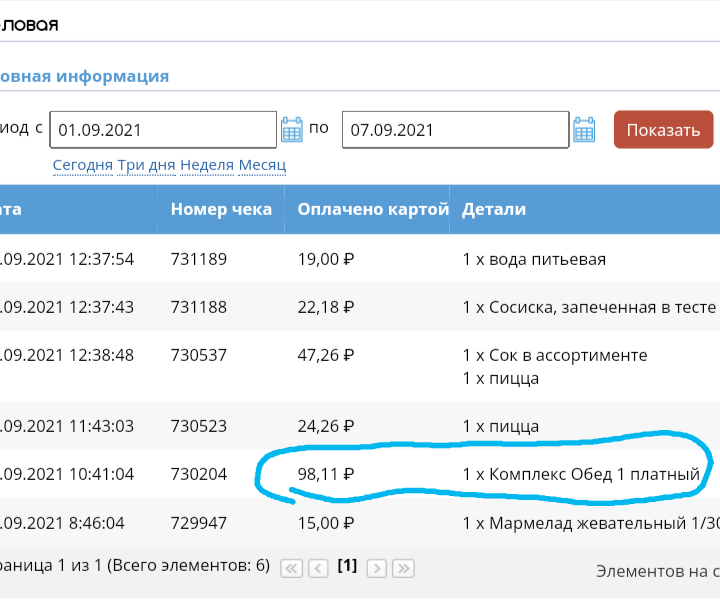This screenshot has width=720, height=608.
Task: Select receipt number 730523
Action: [199, 427]
